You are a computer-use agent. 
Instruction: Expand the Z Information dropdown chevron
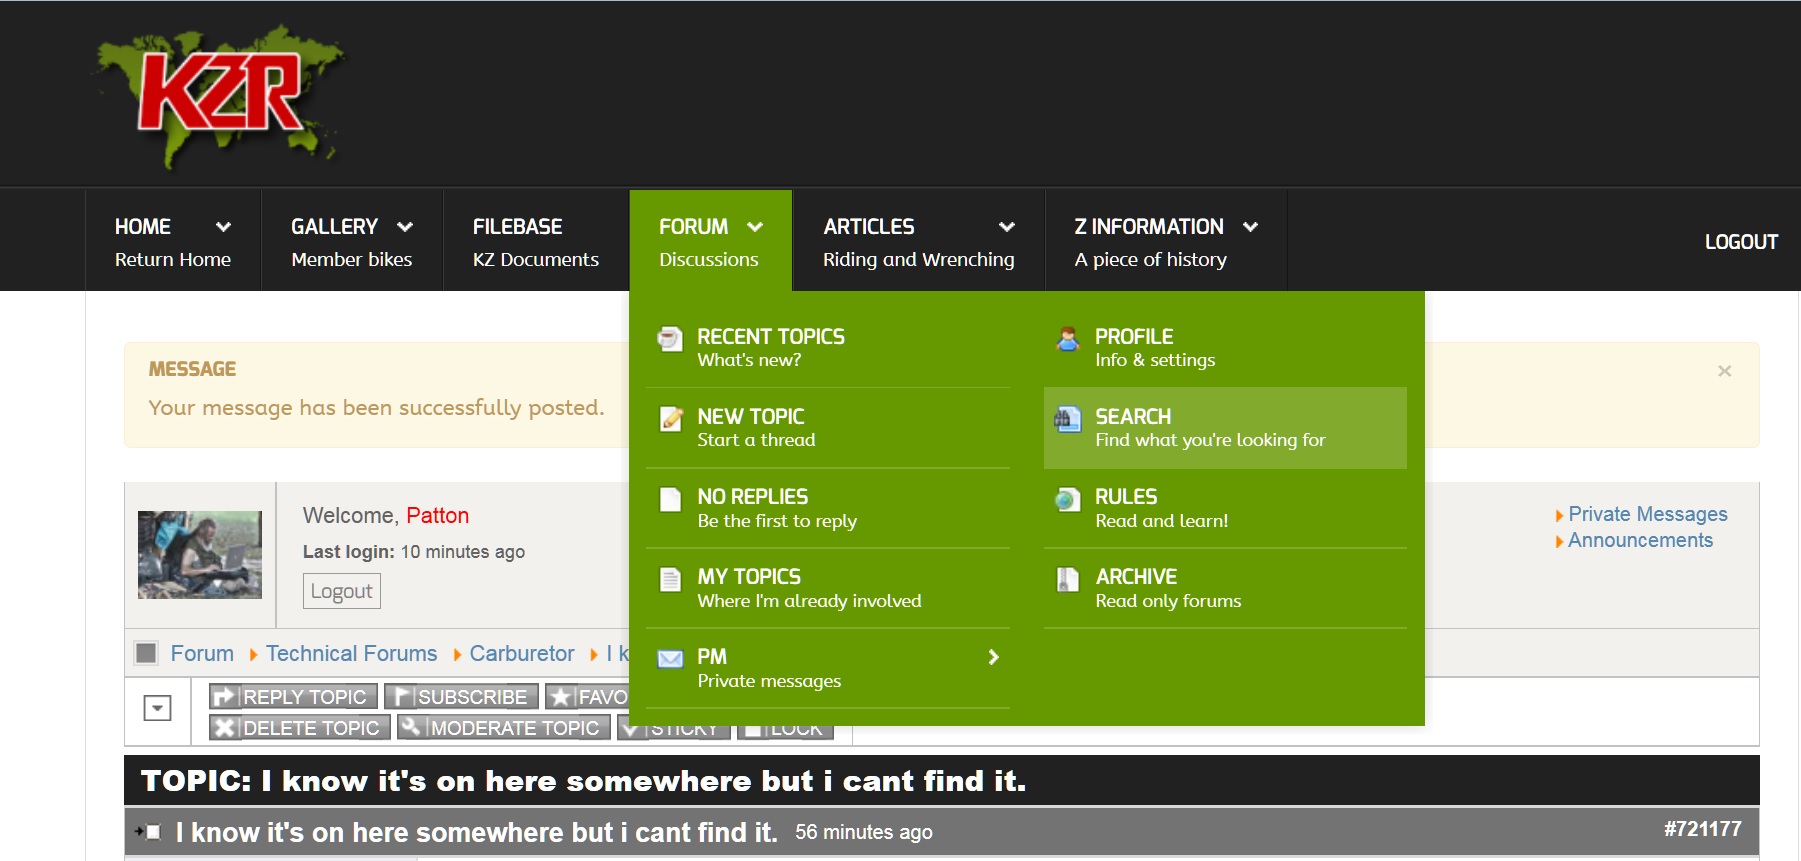coord(1250,227)
